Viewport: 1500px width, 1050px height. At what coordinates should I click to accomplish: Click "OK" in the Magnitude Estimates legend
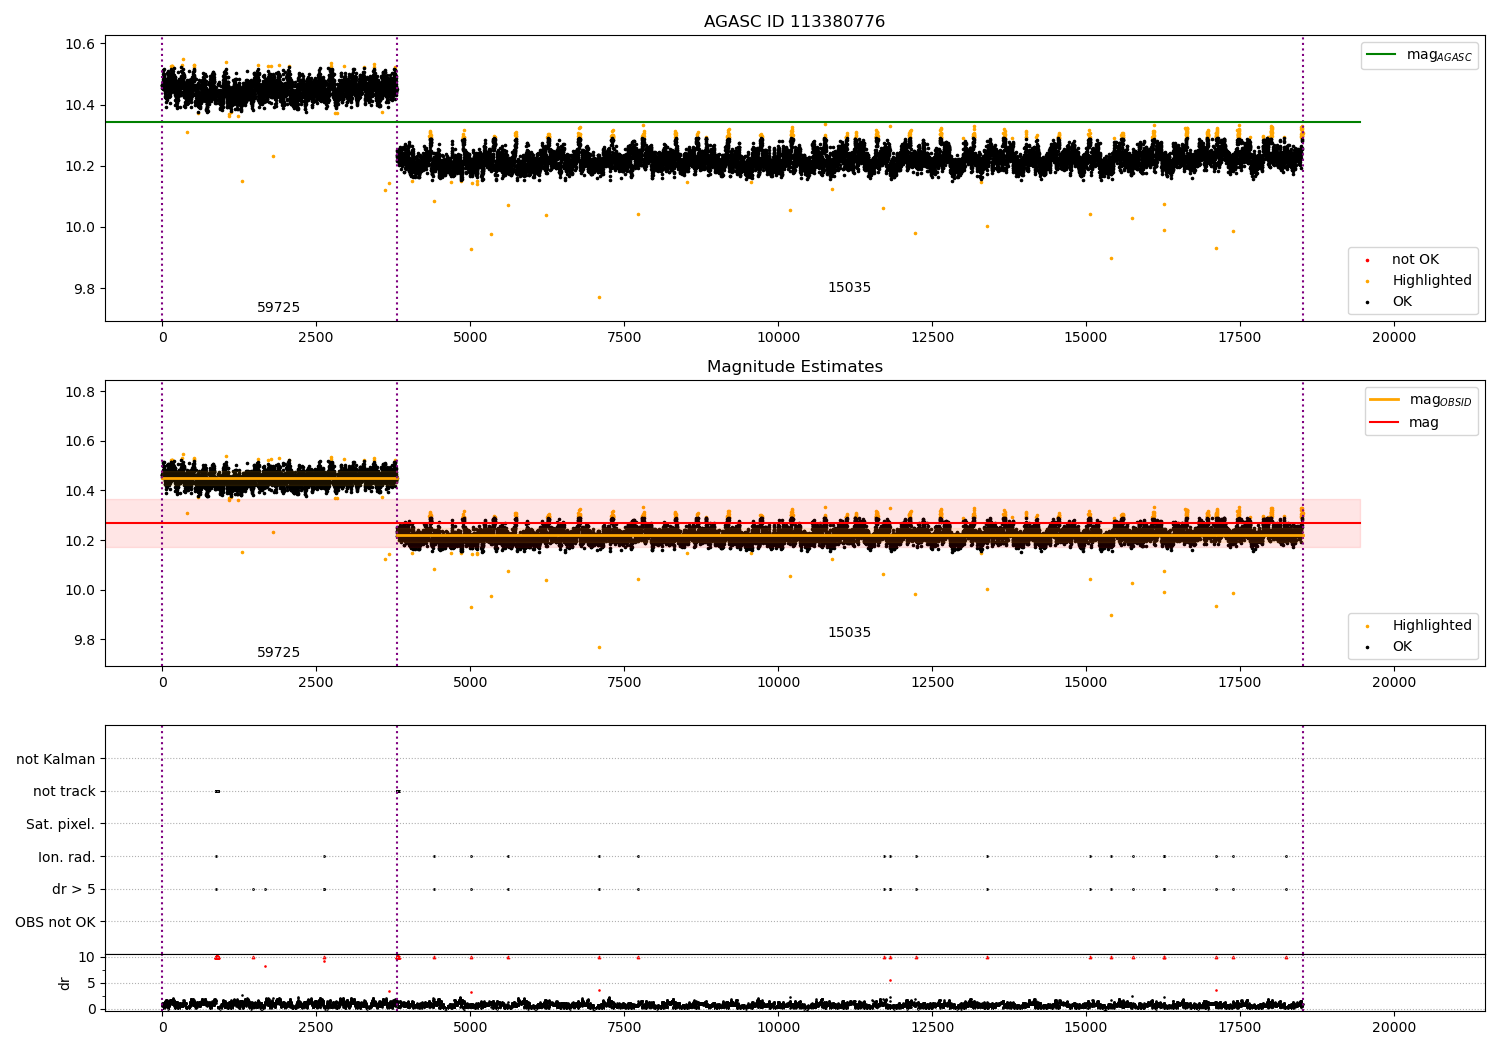tap(1402, 647)
